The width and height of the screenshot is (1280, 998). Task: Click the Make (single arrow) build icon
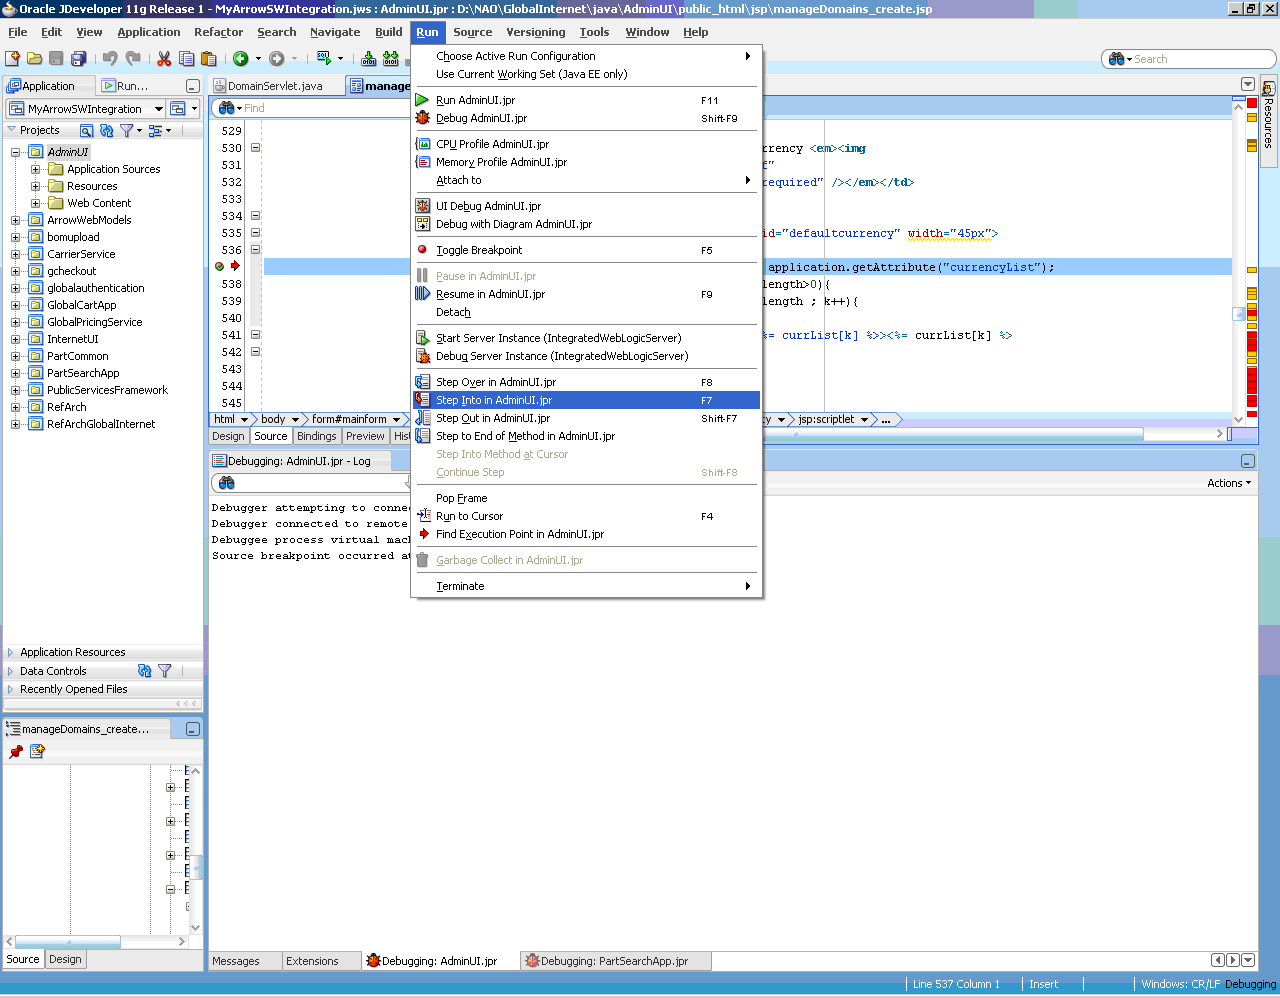368,59
